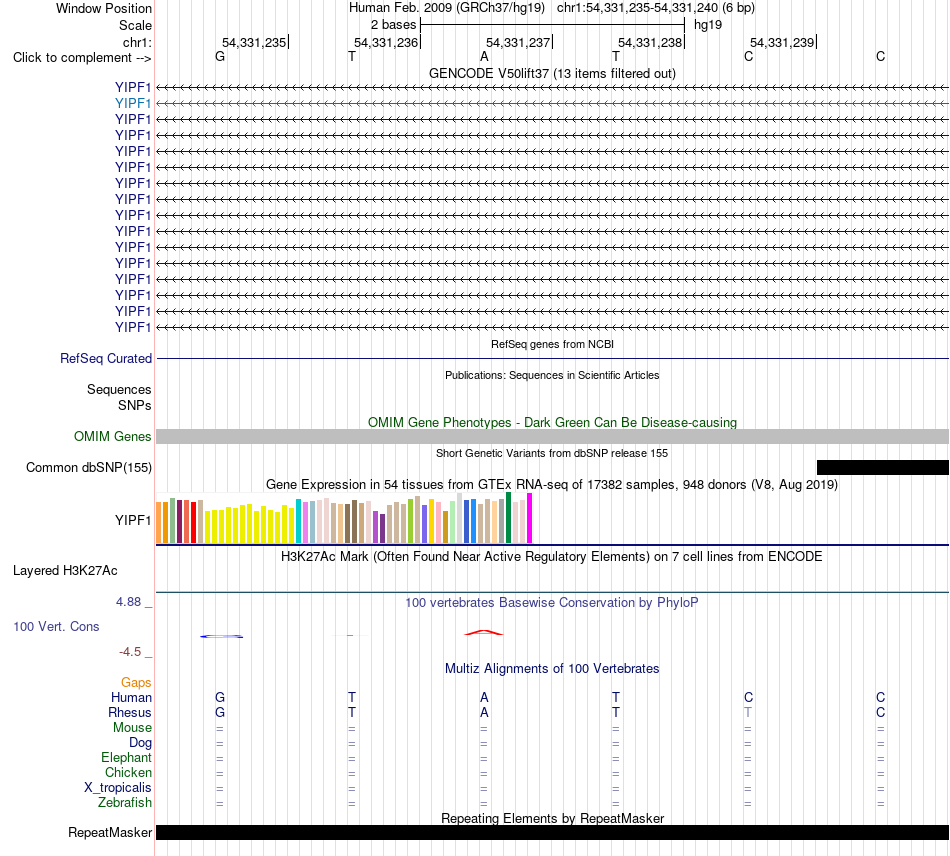Open 'Repeating Elements by RepeatMasker' title
This screenshot has width=950, height=856.
click(552, 818)
